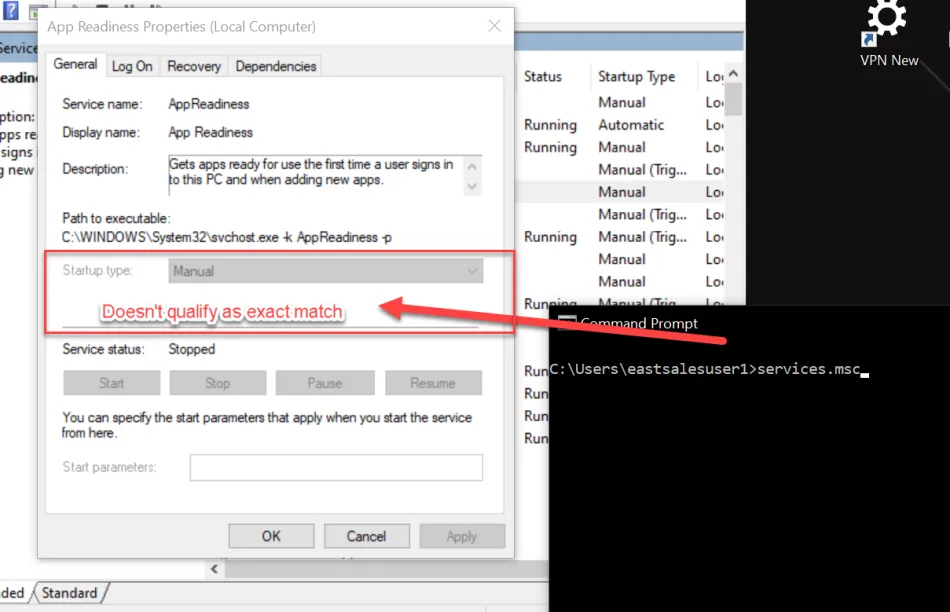
Task: Switch to the Log On tab
Action: 132,66
